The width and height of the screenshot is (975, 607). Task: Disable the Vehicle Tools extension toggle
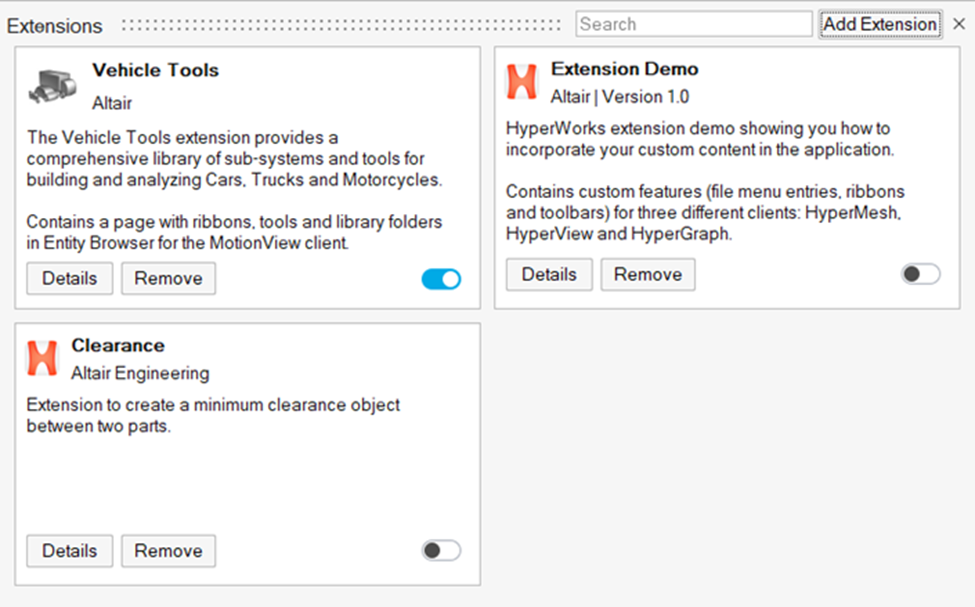pos(441,279)
